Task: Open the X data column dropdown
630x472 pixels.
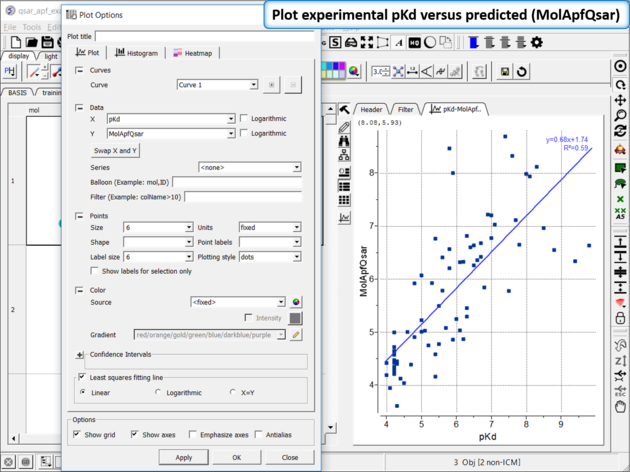Action: point(229,118)
